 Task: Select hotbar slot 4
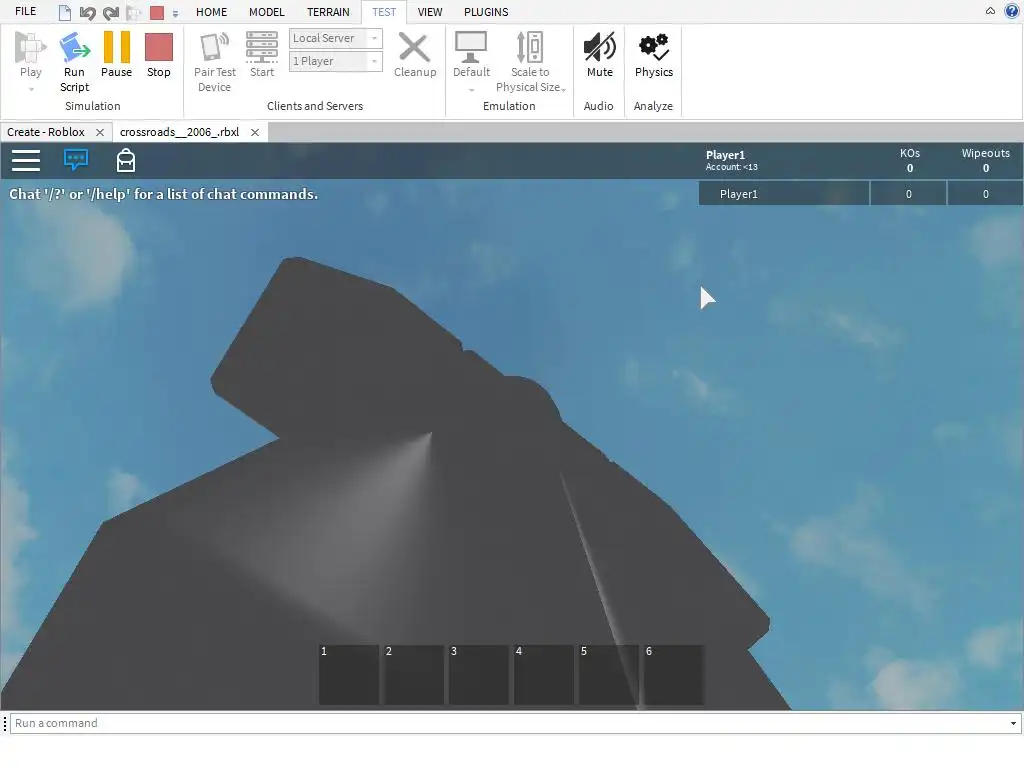pyautogui.click(x=544, y=675)
